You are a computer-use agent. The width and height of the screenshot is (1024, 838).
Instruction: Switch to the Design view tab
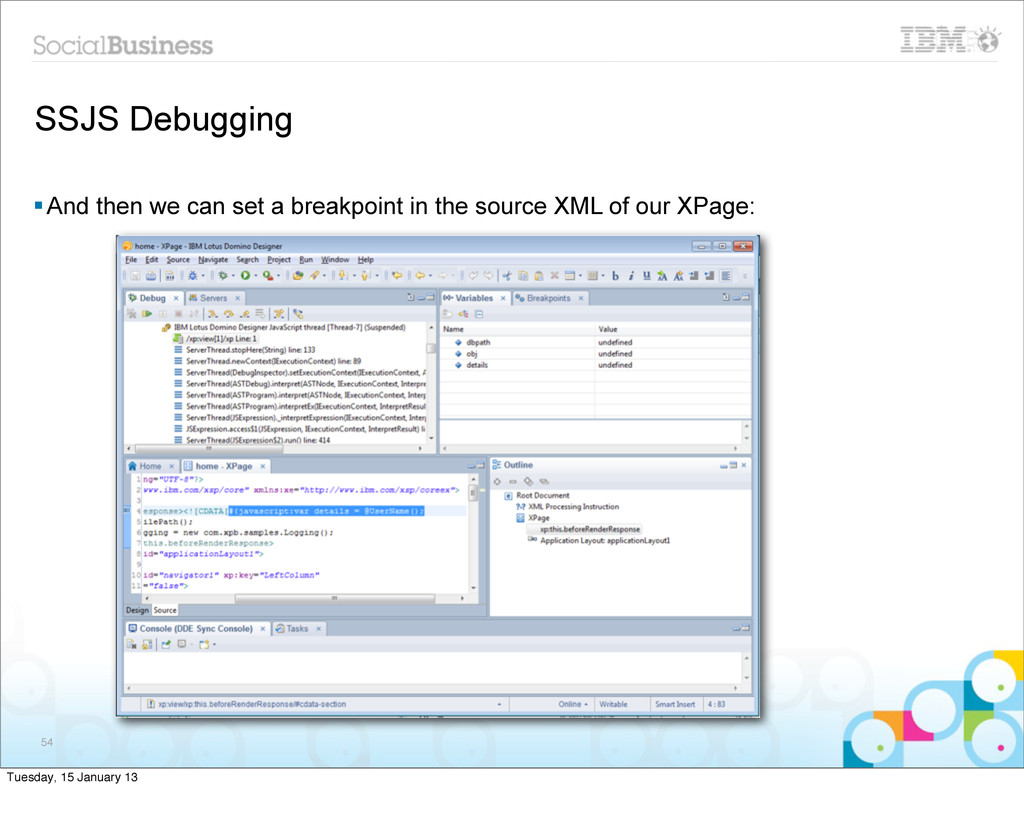pyautogui.click(x=137, y=610)
